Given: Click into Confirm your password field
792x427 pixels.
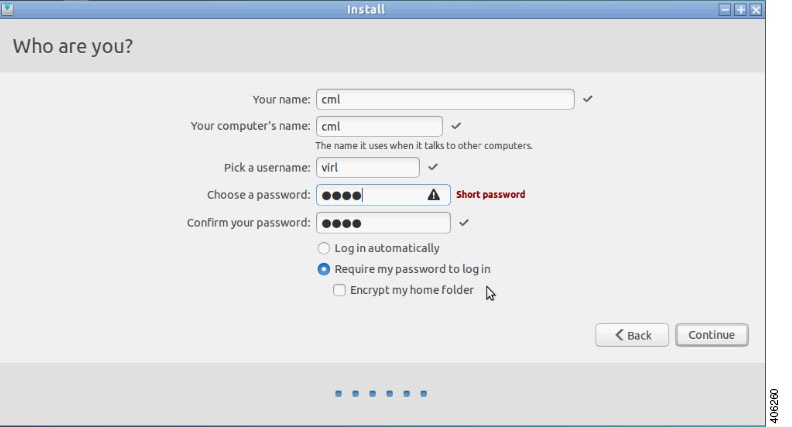Looking at the screenshot, I should click(x=383, y=223).
